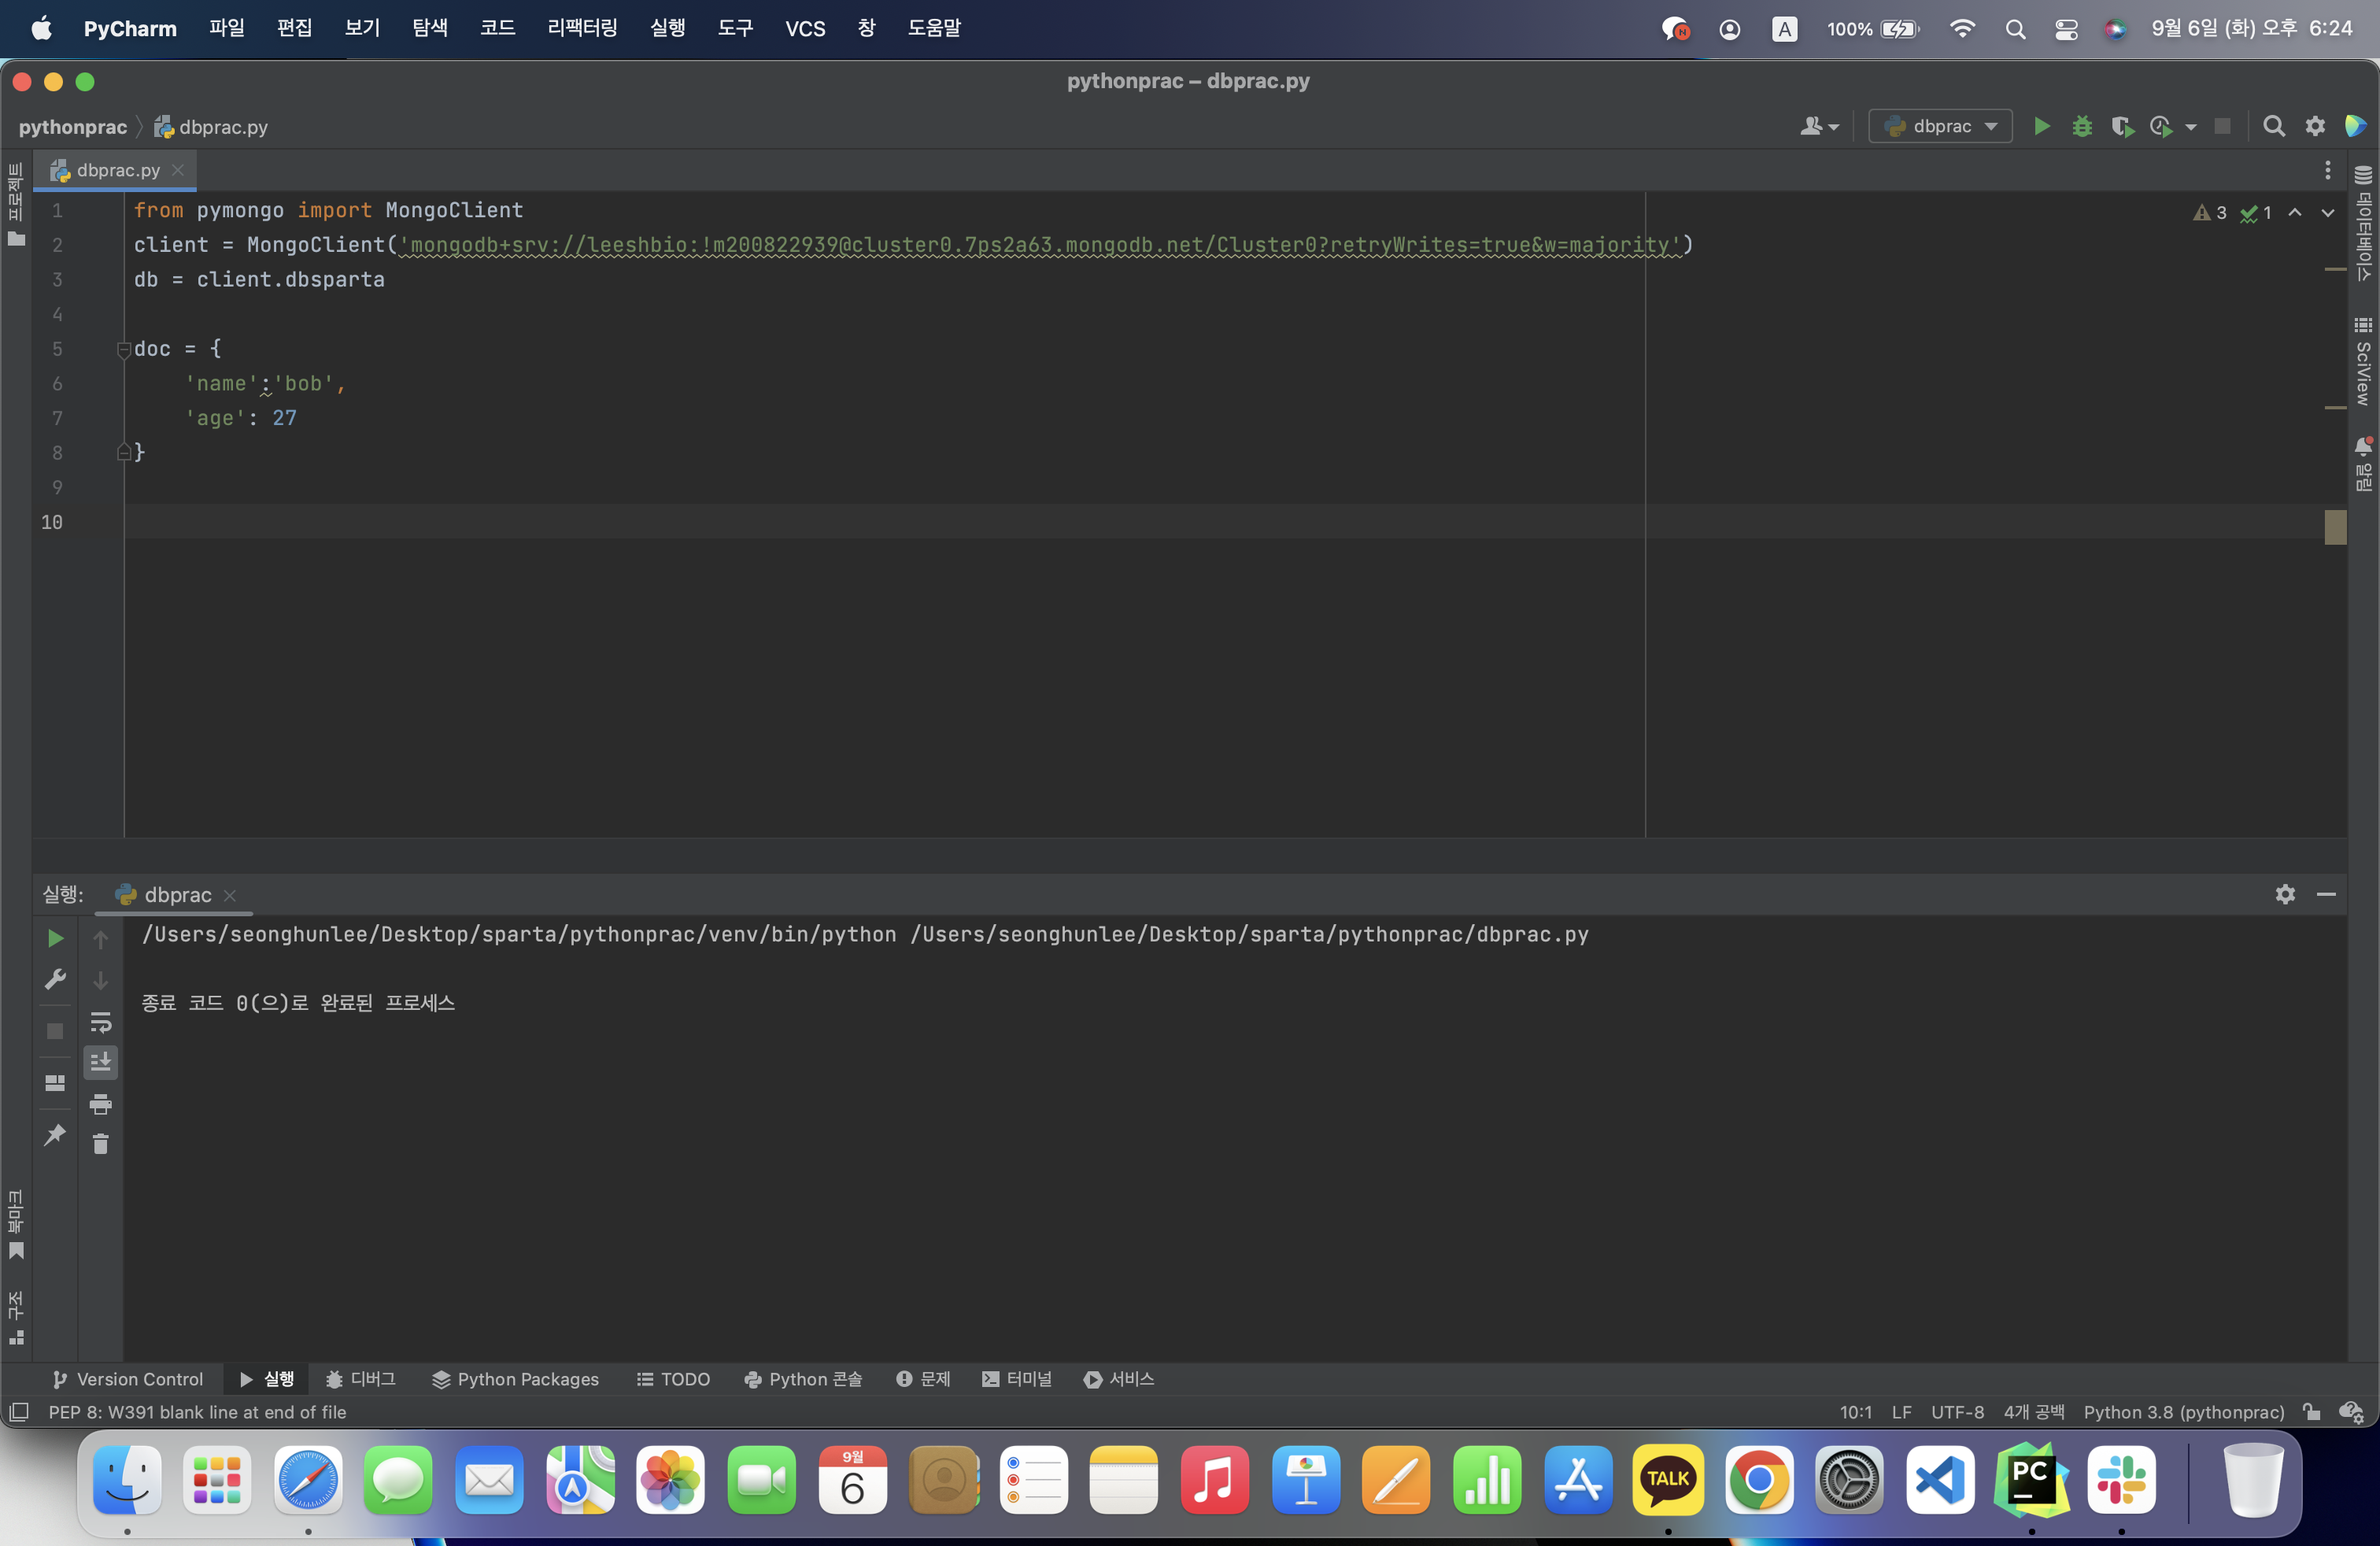Open the SciView side panel
Viewport: 2380px width, 1546px height.
click(x=2363, y=361)
